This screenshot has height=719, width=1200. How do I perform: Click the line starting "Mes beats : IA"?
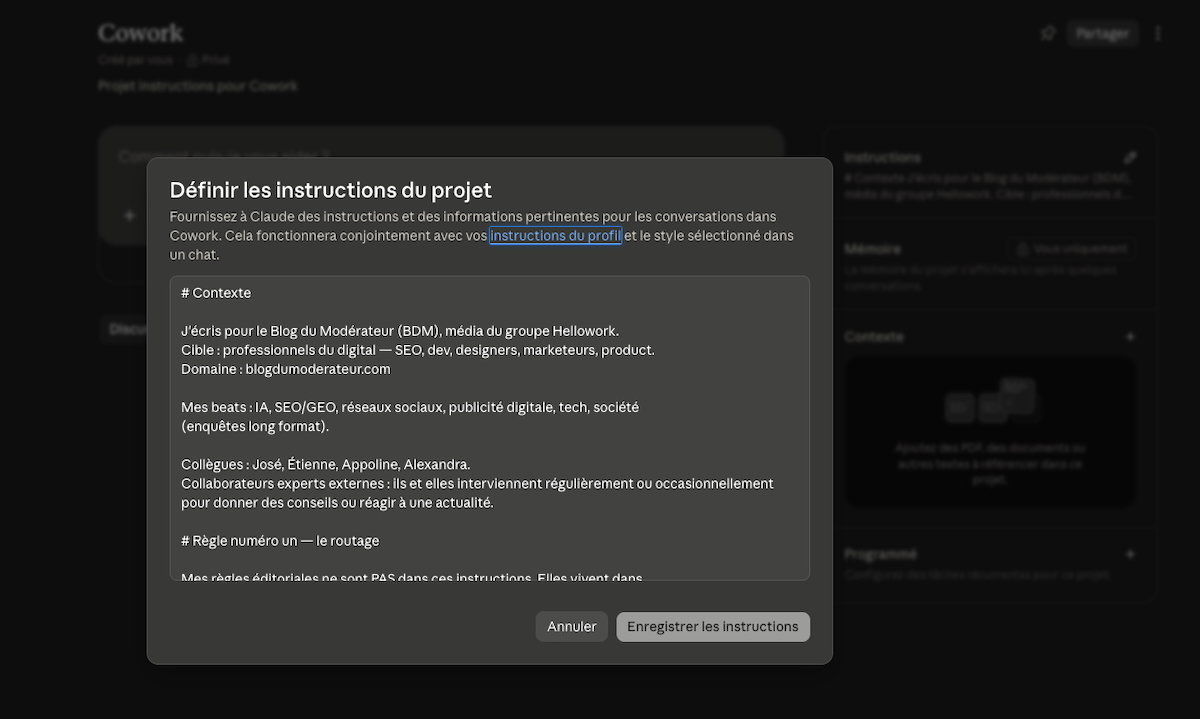click(410, 407)
